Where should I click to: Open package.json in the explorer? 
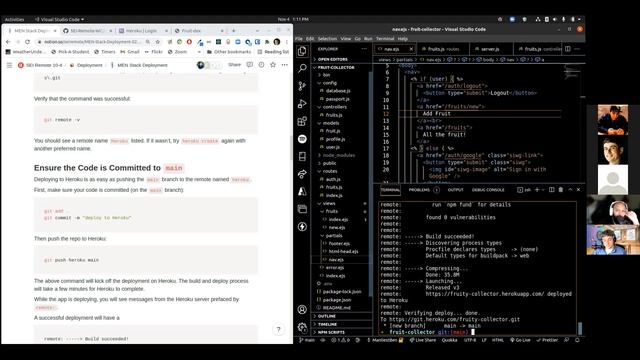pos(337,300)
